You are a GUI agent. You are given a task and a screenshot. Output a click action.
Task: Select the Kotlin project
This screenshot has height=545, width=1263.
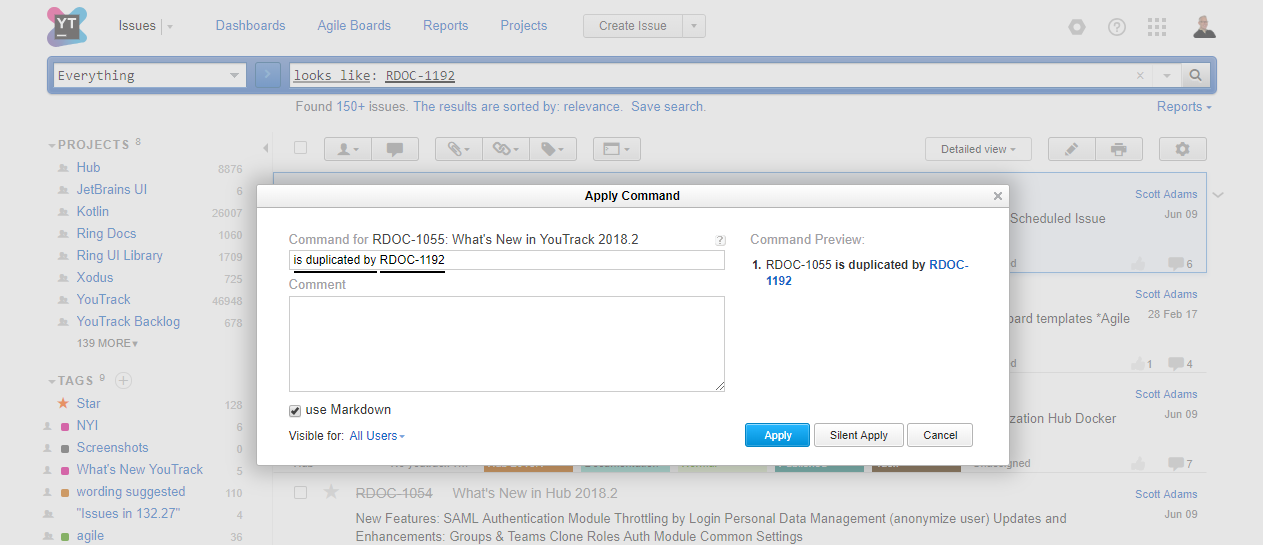click(93, 211)
